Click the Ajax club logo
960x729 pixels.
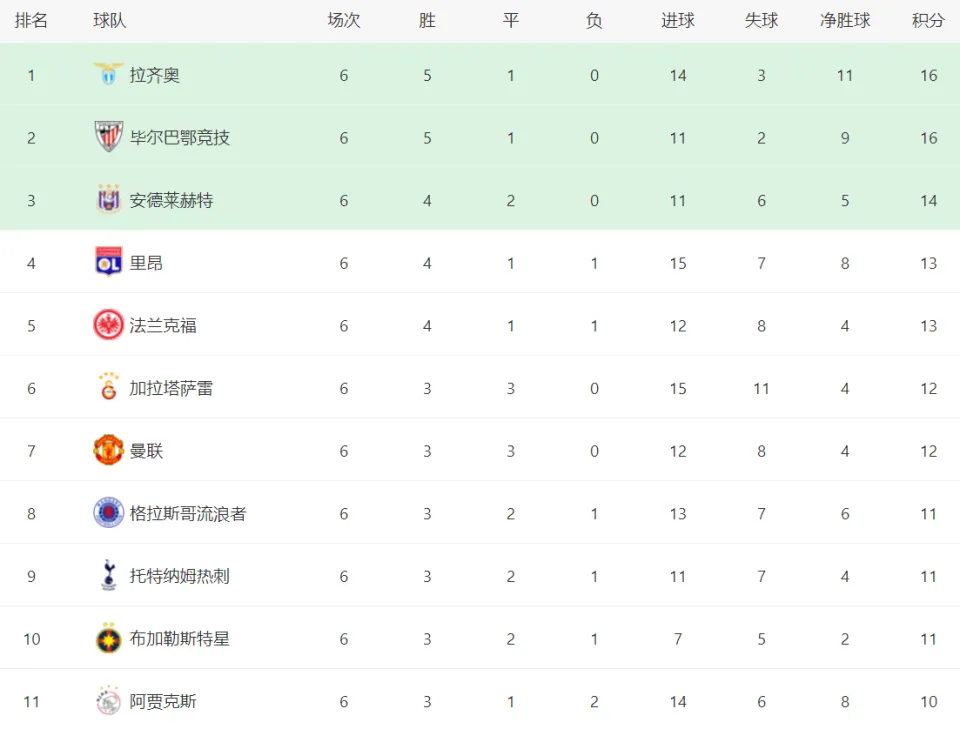pos(108,701)
